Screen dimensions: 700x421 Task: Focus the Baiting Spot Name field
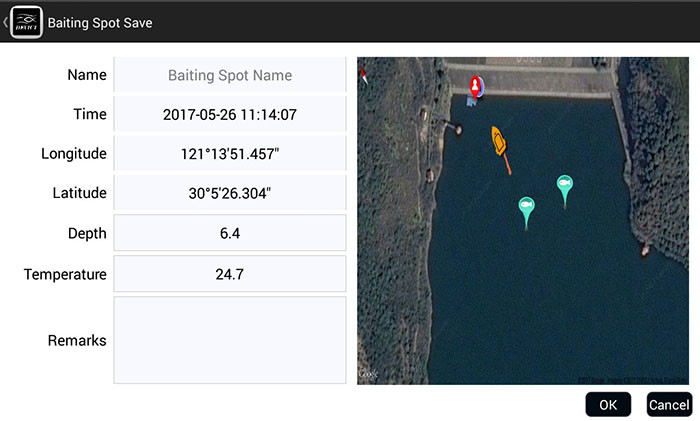coord(230,75)
